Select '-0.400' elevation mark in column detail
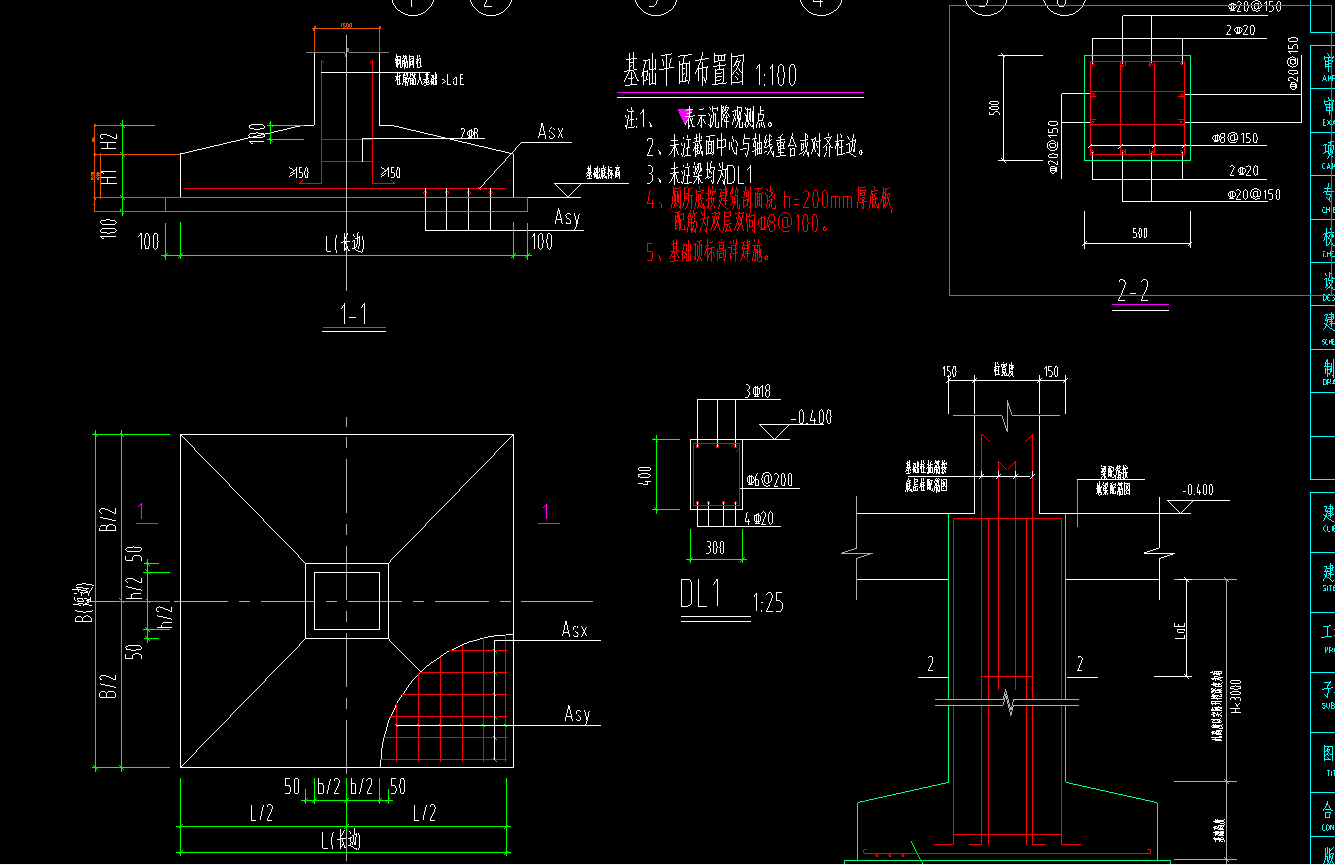The width and height of the screenshot is (1335, 865). 1197,490
